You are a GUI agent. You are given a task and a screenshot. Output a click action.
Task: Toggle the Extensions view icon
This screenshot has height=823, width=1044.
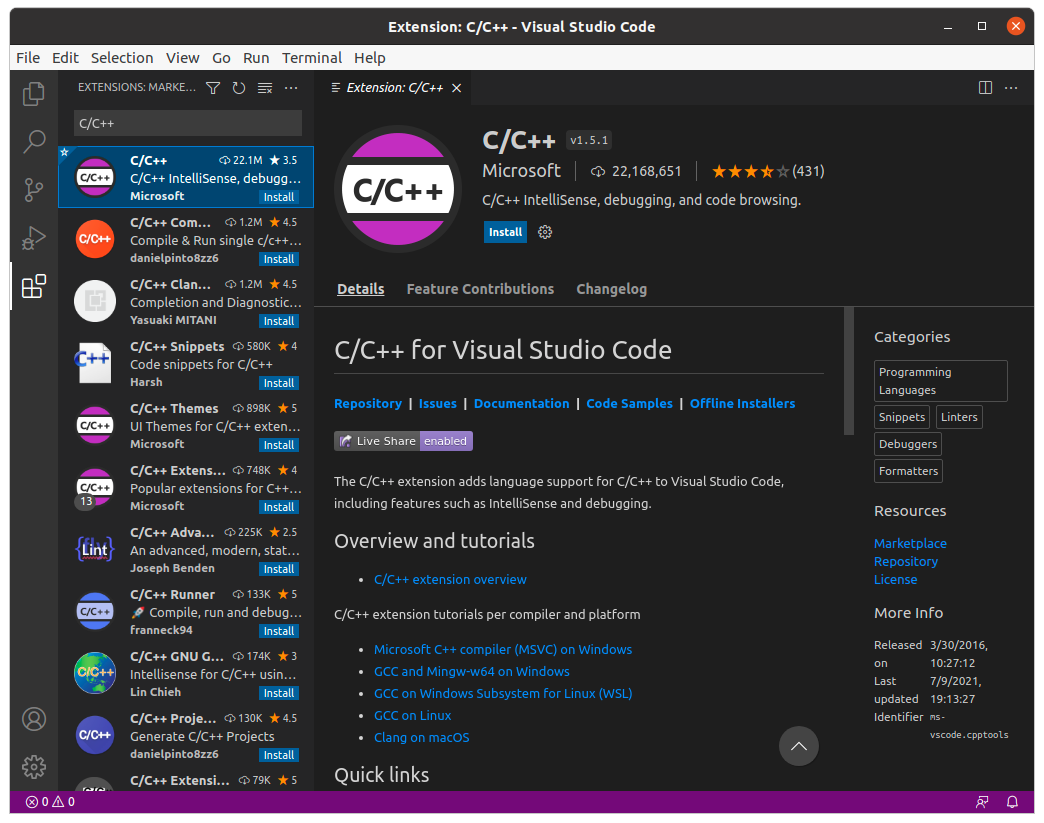(33, 286)
